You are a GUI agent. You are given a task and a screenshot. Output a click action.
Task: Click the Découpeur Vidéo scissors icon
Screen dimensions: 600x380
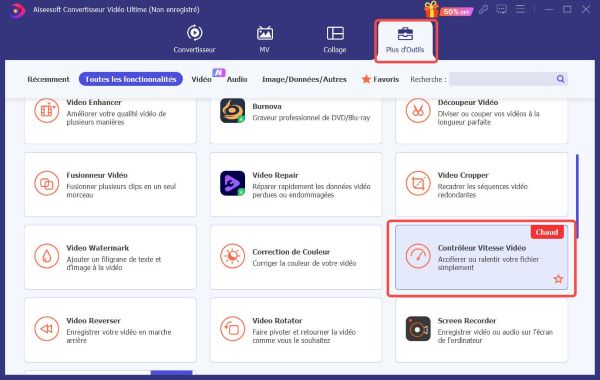(x=418, y=110)
